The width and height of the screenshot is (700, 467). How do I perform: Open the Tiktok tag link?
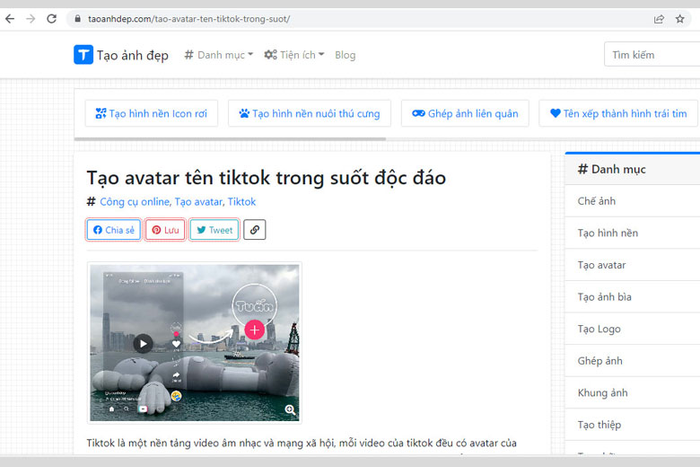click(242, 202)
